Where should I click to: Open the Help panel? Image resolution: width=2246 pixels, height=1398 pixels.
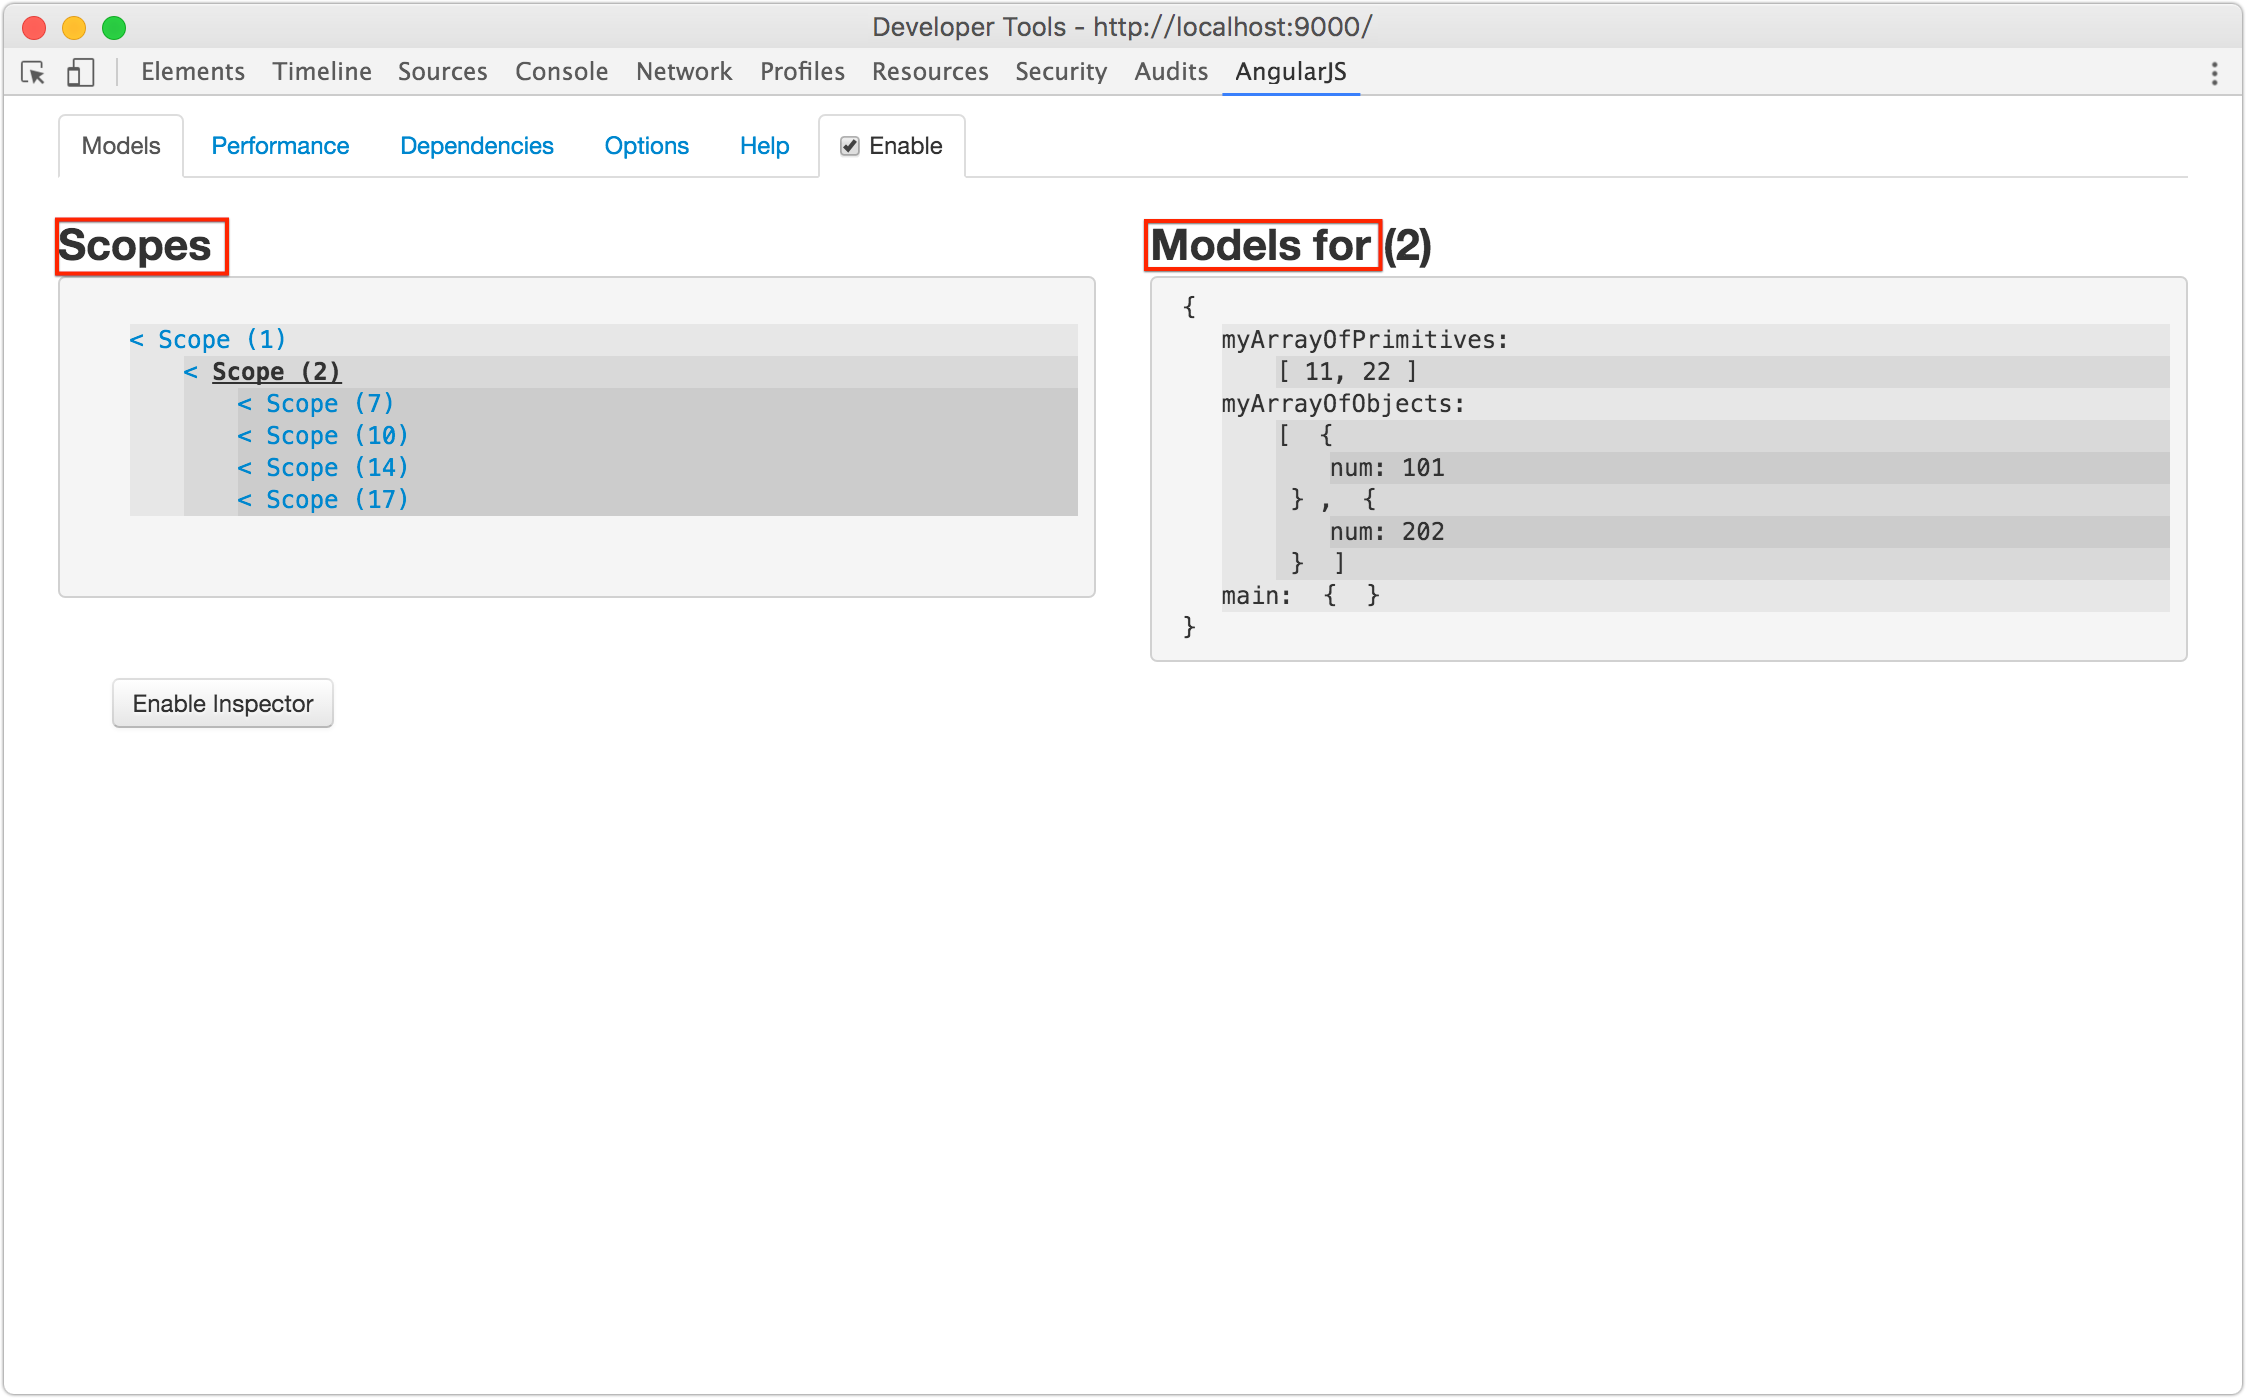click(x=765, y=145)
